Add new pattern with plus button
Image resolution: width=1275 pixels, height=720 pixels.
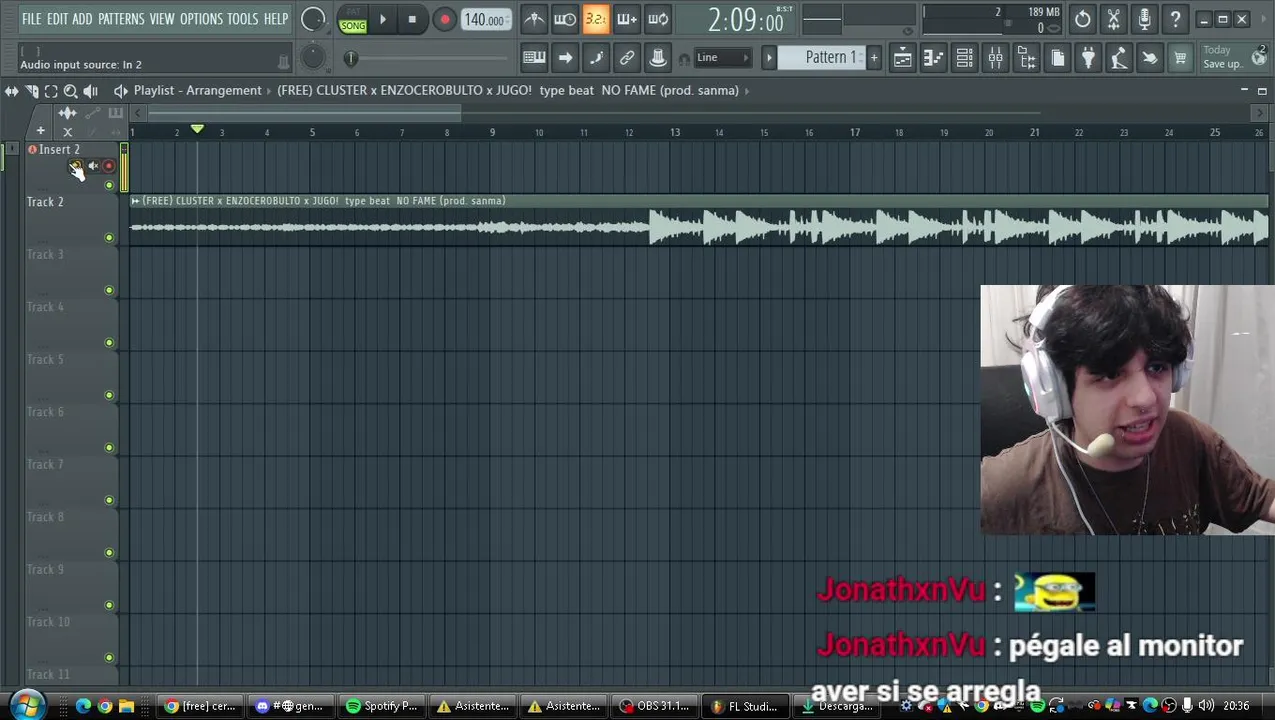tap(873, 58)
